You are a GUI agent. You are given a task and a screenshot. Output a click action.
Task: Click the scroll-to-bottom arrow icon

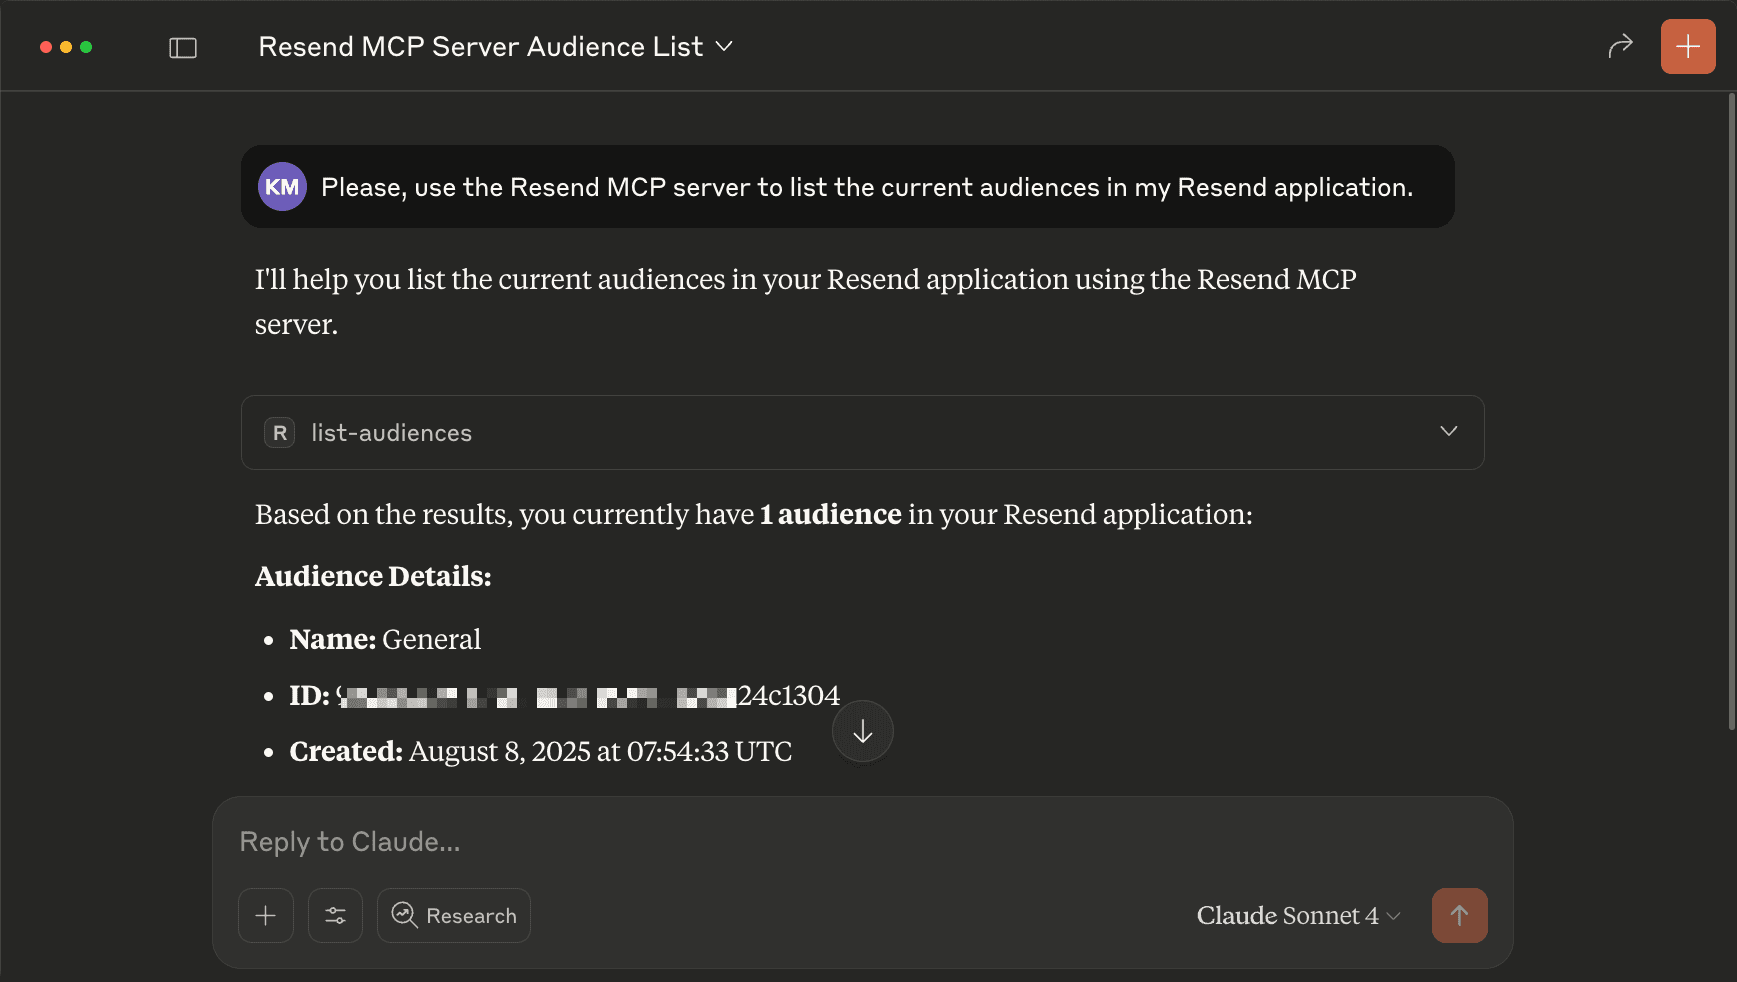click(862, 731)
